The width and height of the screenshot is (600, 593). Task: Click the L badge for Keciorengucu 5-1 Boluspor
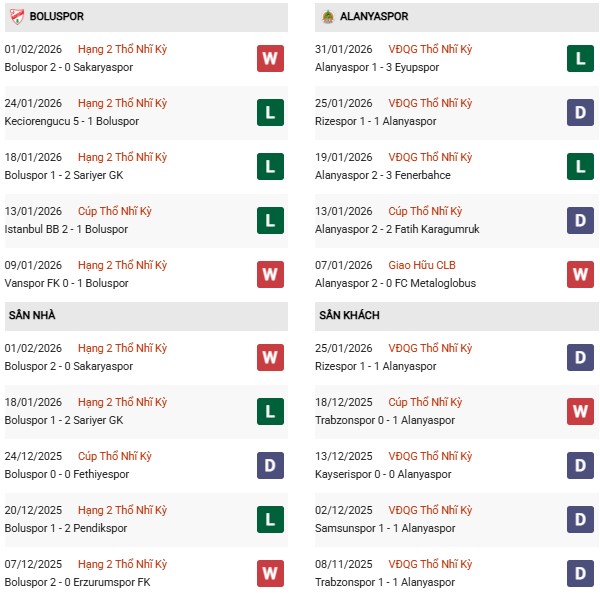[270, 112]
